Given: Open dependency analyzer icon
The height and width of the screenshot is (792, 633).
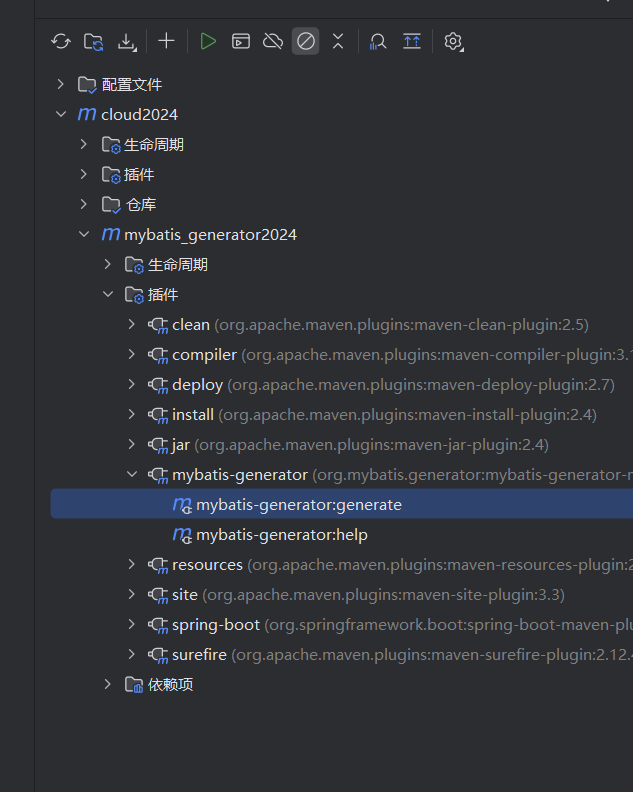Looking at the screenshot, I should [378, 41].
